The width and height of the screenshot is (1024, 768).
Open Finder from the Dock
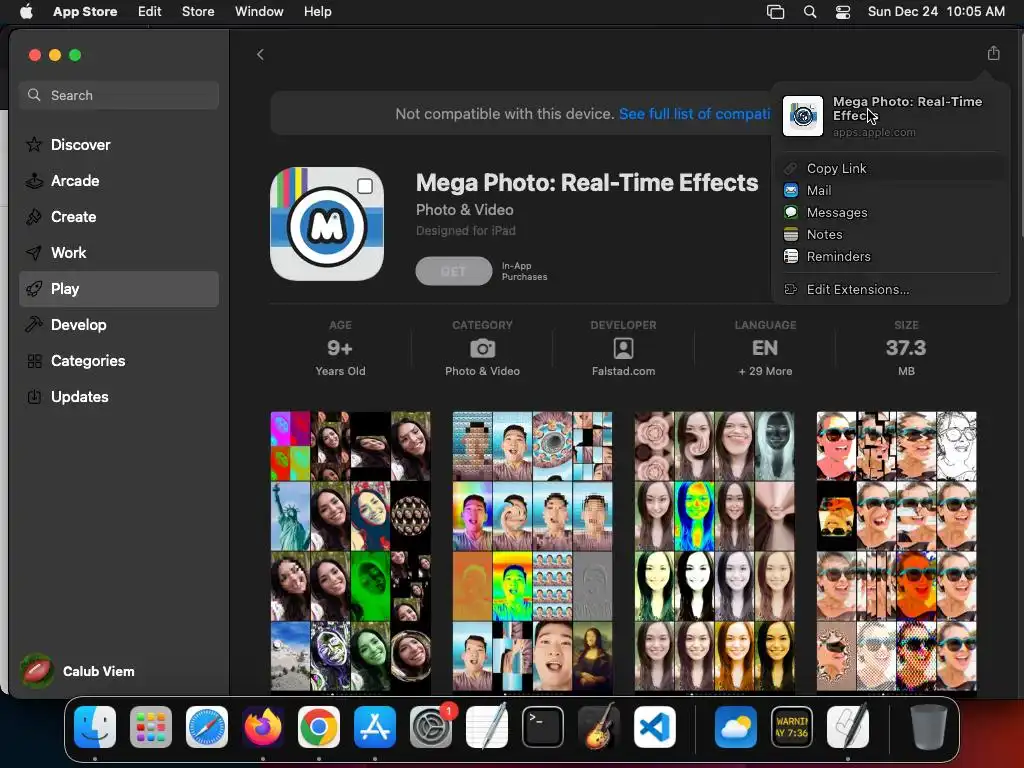pos(95,727)
